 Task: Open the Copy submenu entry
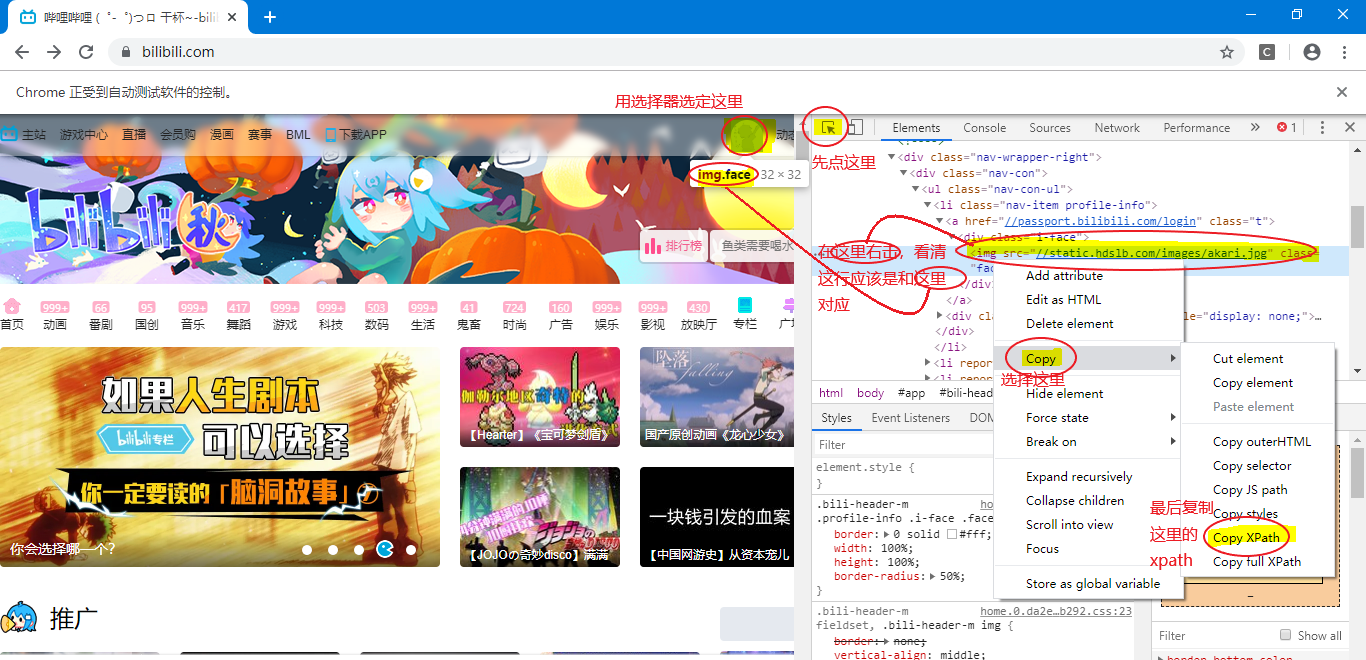pos(1088,359)
